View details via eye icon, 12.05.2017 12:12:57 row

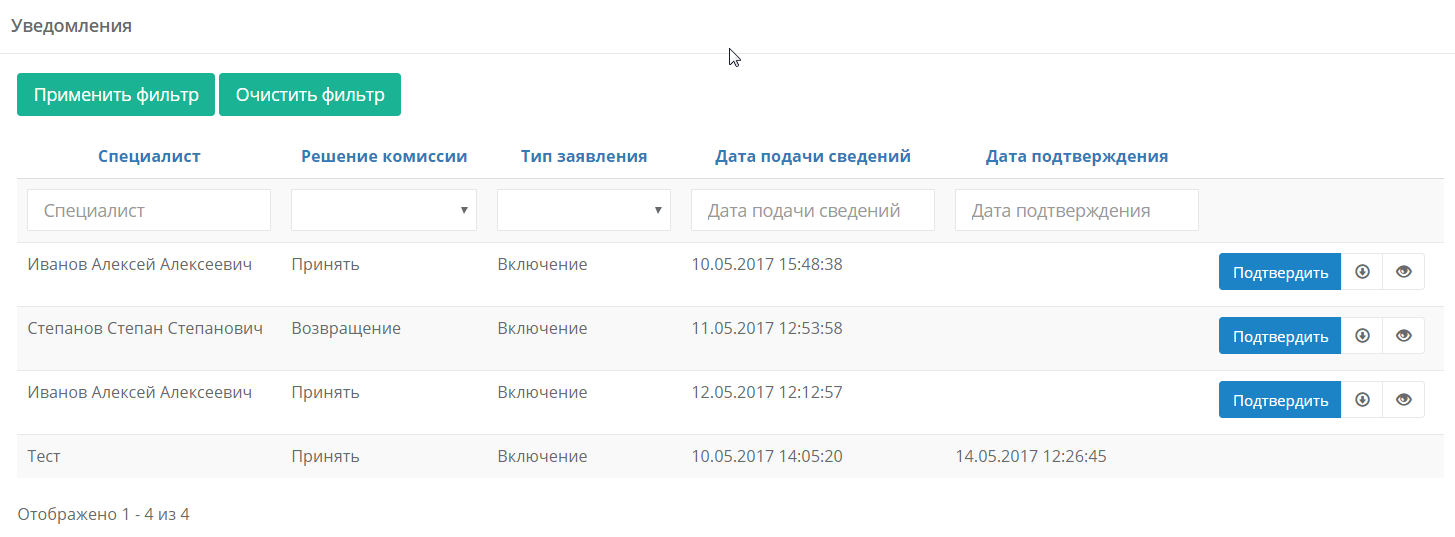click(1404, 400)
